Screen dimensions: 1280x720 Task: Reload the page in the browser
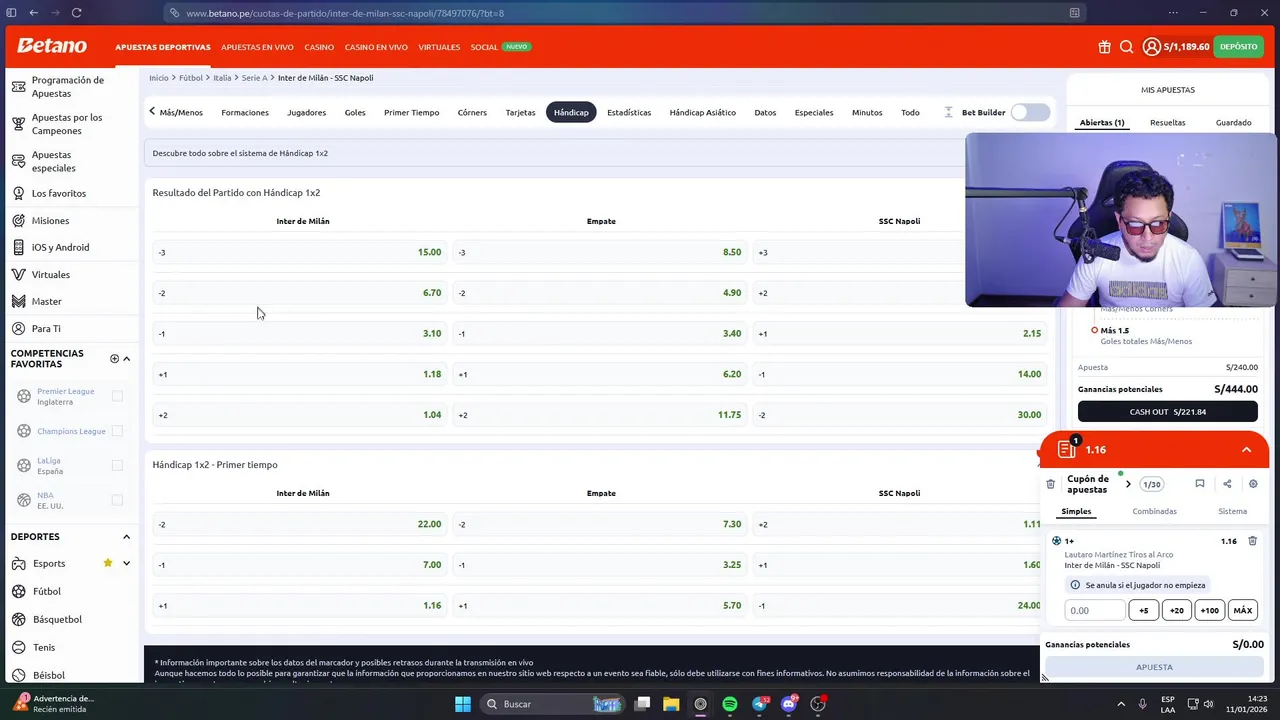click(76, 13)
